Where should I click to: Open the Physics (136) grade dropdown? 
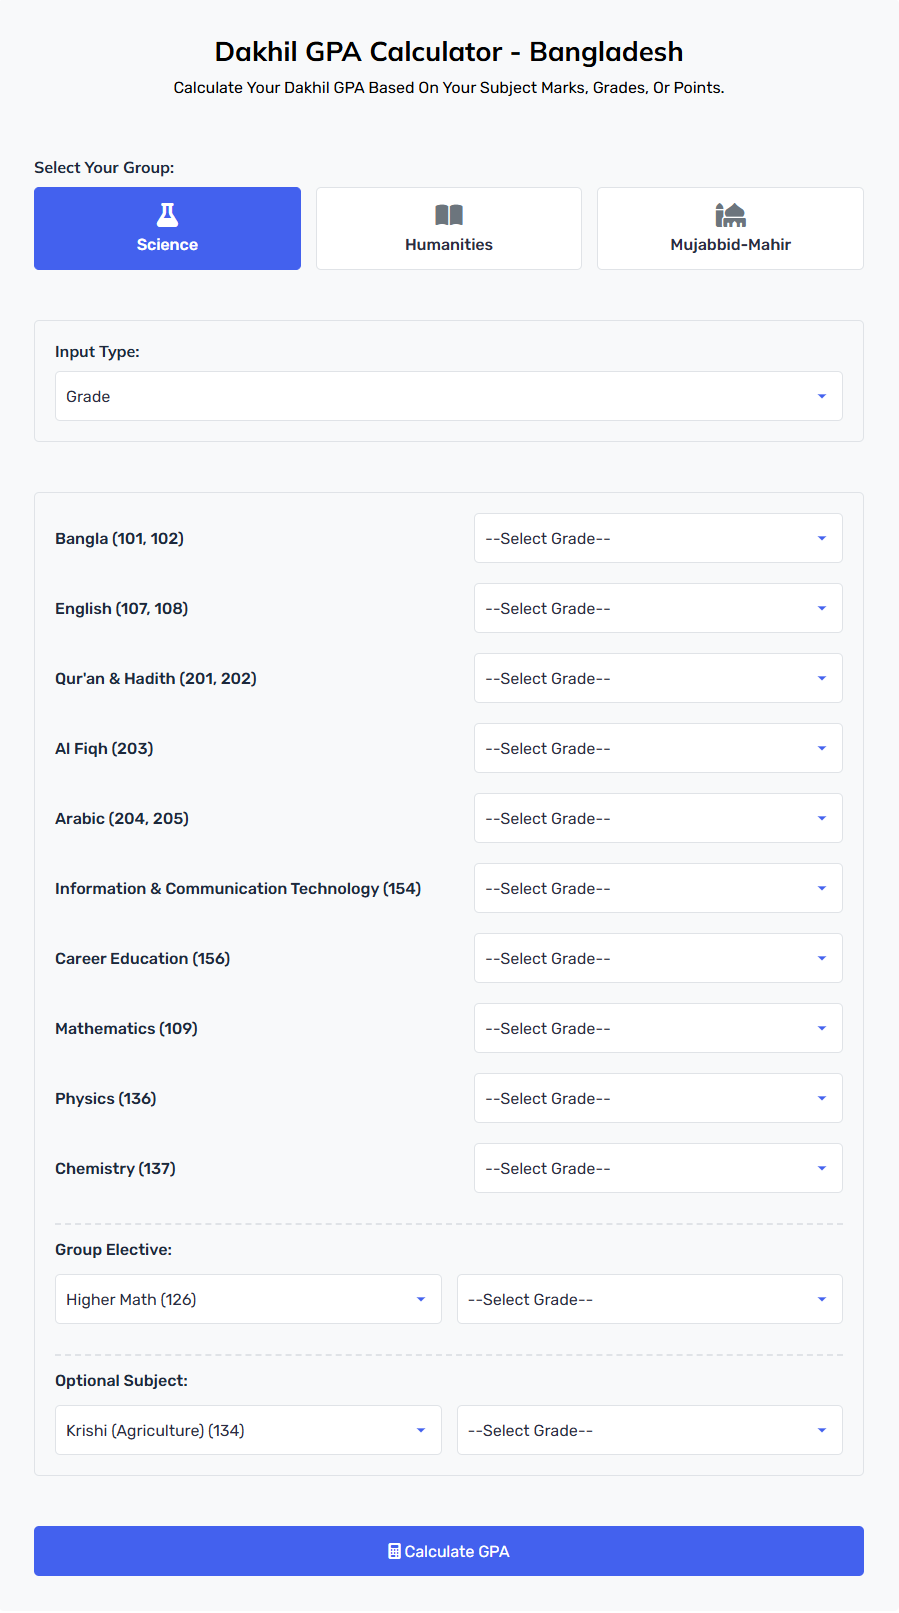click(658, 1098)
